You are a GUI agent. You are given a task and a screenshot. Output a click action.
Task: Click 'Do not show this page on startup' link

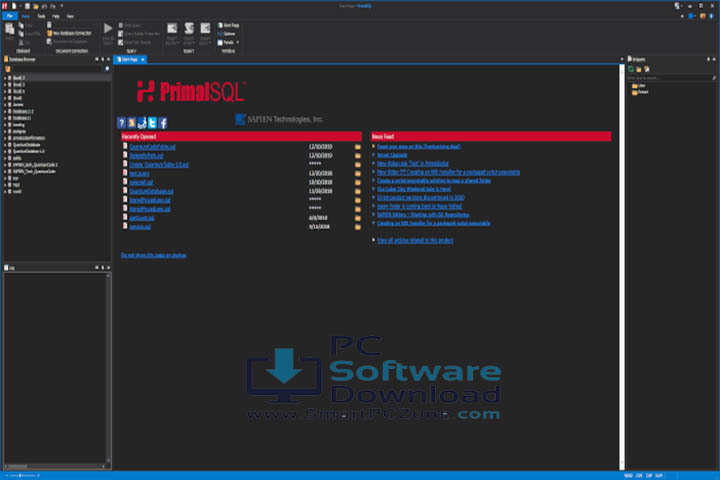point(153,255)
